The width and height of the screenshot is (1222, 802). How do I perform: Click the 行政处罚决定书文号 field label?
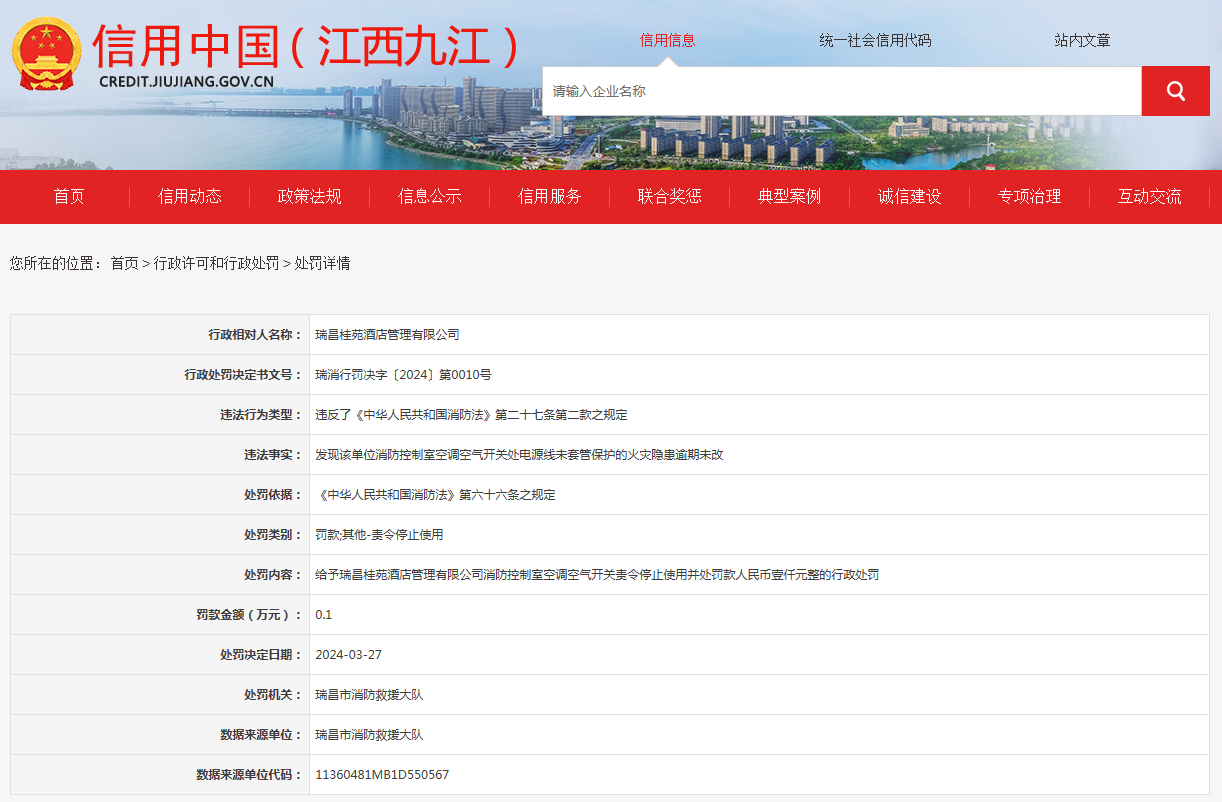click(243, 375)
